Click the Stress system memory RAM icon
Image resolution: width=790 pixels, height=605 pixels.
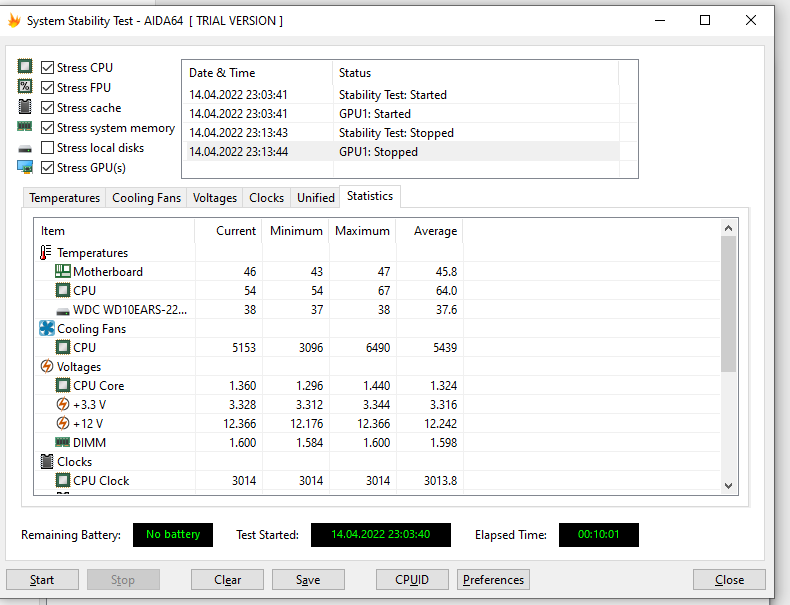coord(25,126)
